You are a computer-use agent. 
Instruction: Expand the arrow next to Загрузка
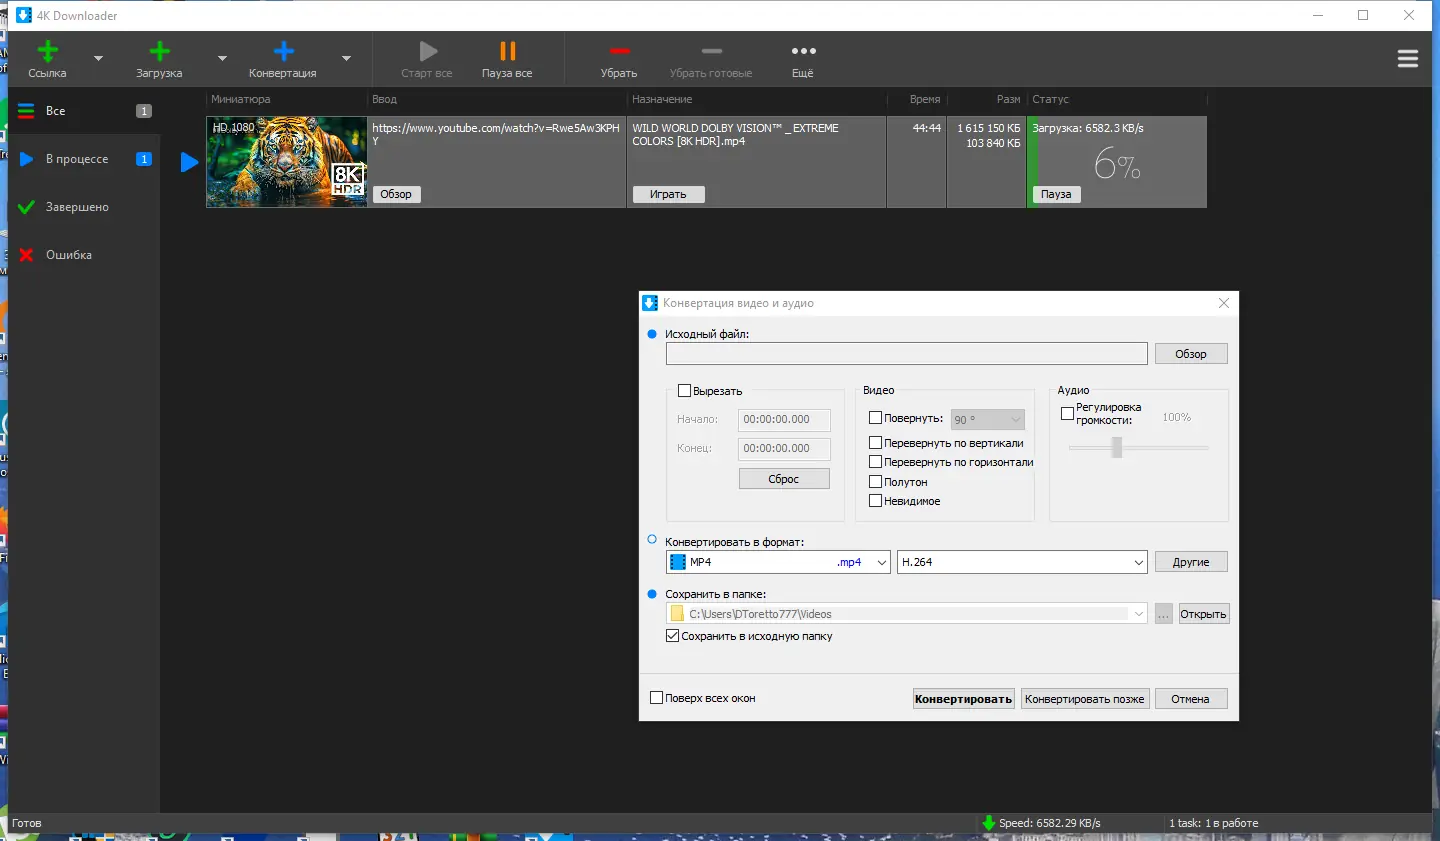222,58
